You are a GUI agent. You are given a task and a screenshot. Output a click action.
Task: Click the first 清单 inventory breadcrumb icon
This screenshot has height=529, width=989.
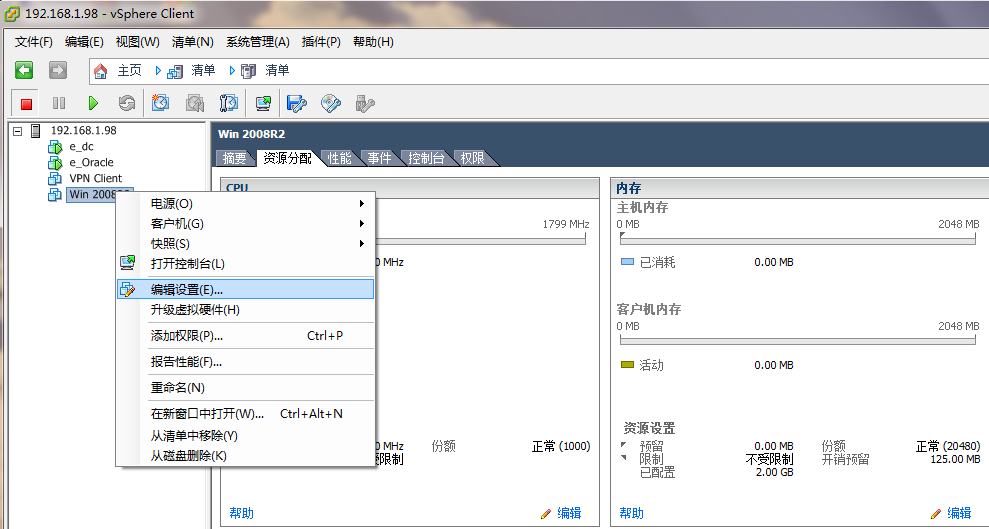pyautogui.click(x=175, y=71)
